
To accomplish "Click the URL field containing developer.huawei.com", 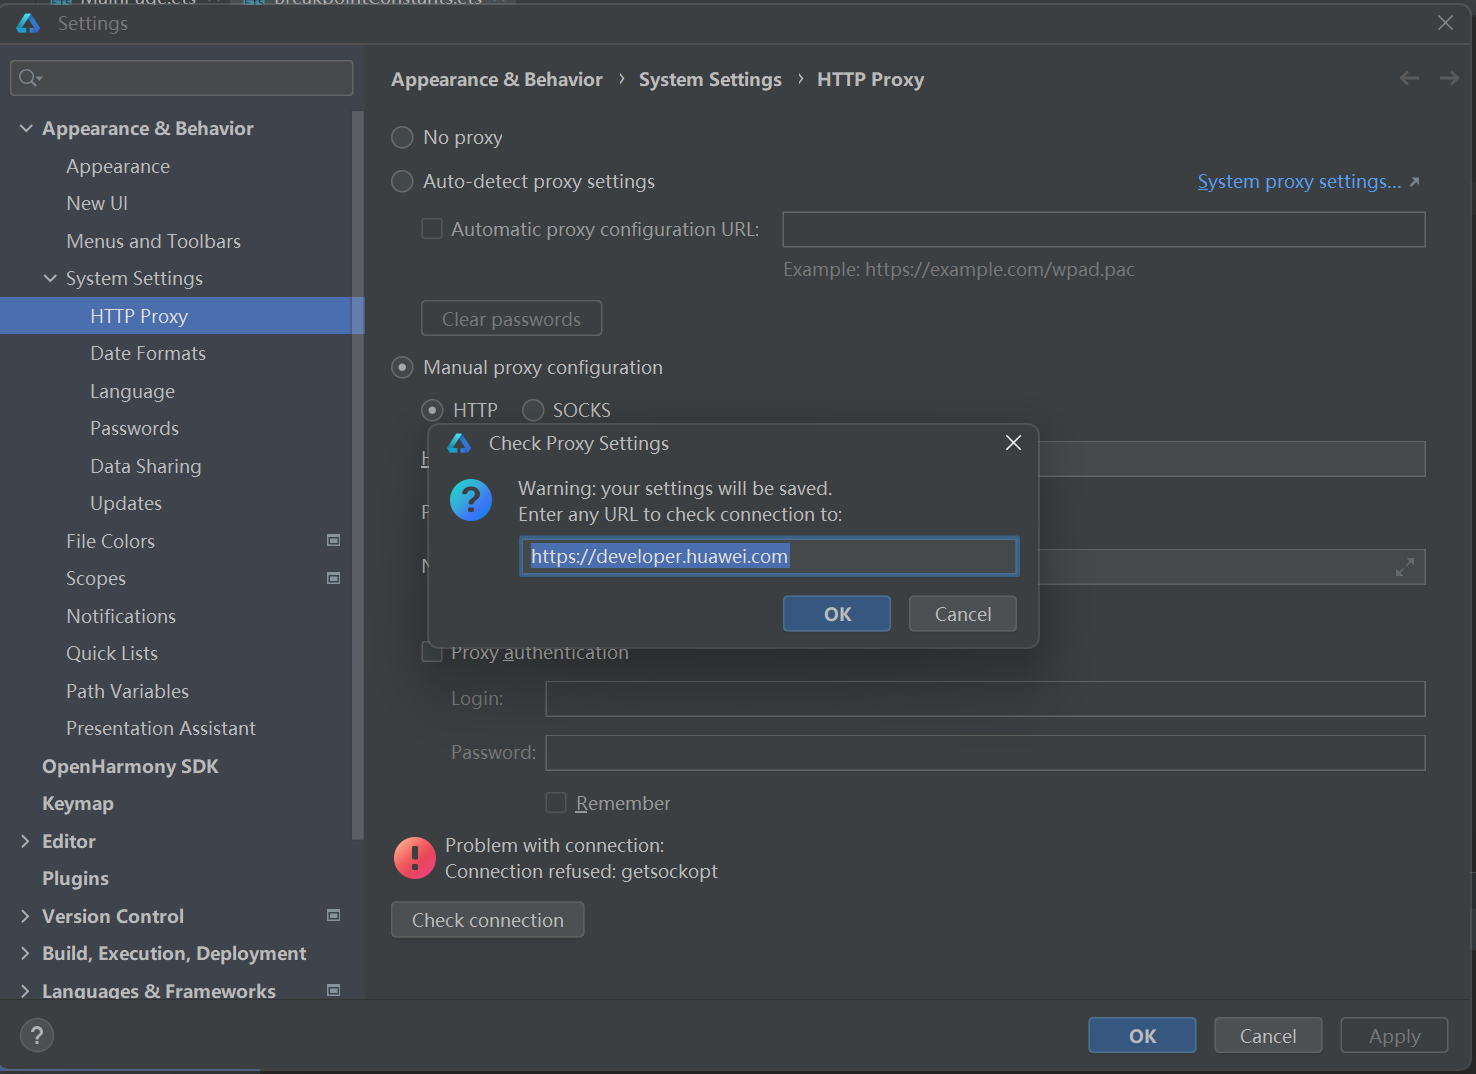I will point(768,556).
